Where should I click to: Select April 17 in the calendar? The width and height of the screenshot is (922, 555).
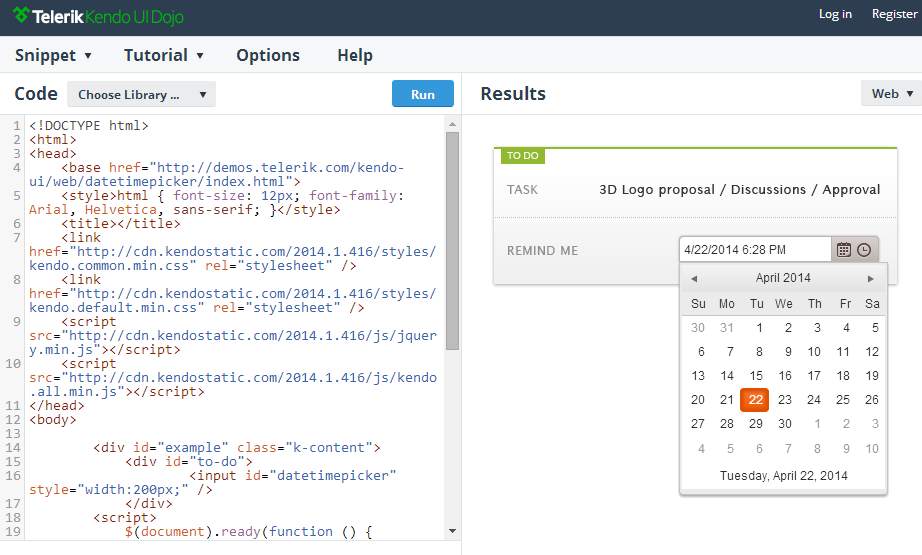point(814,376)
